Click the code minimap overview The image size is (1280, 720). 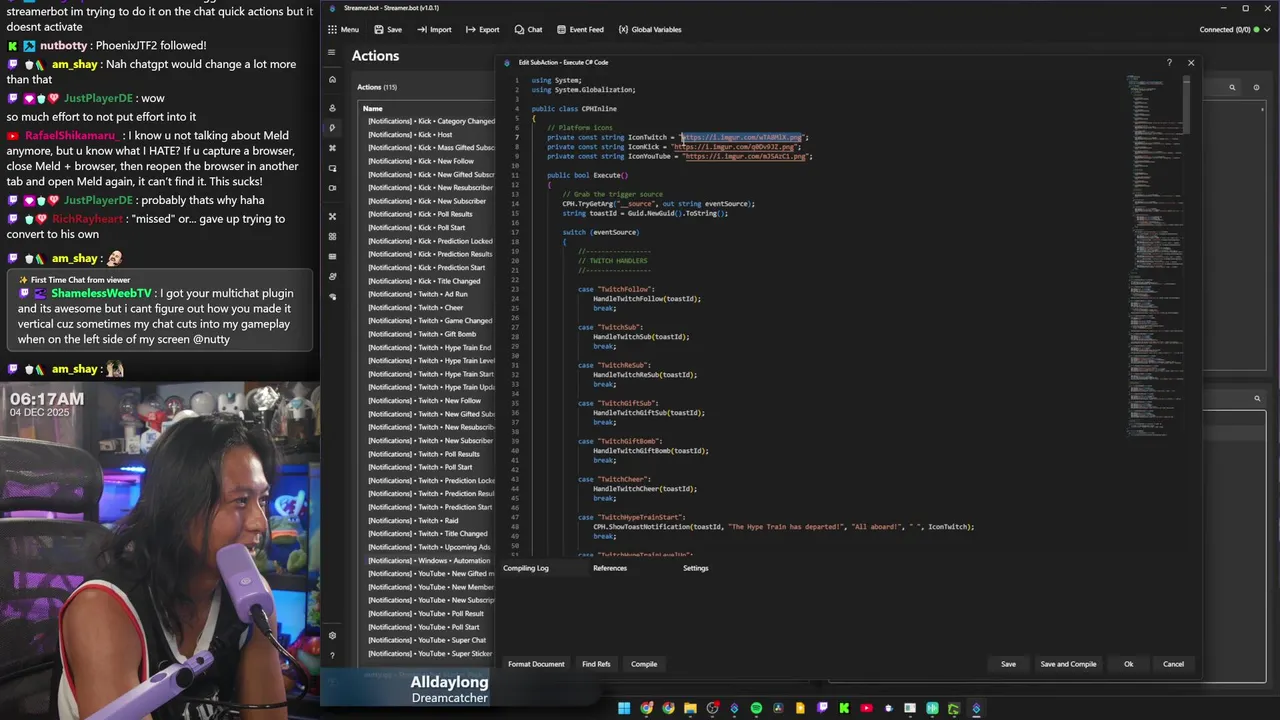1153,255
